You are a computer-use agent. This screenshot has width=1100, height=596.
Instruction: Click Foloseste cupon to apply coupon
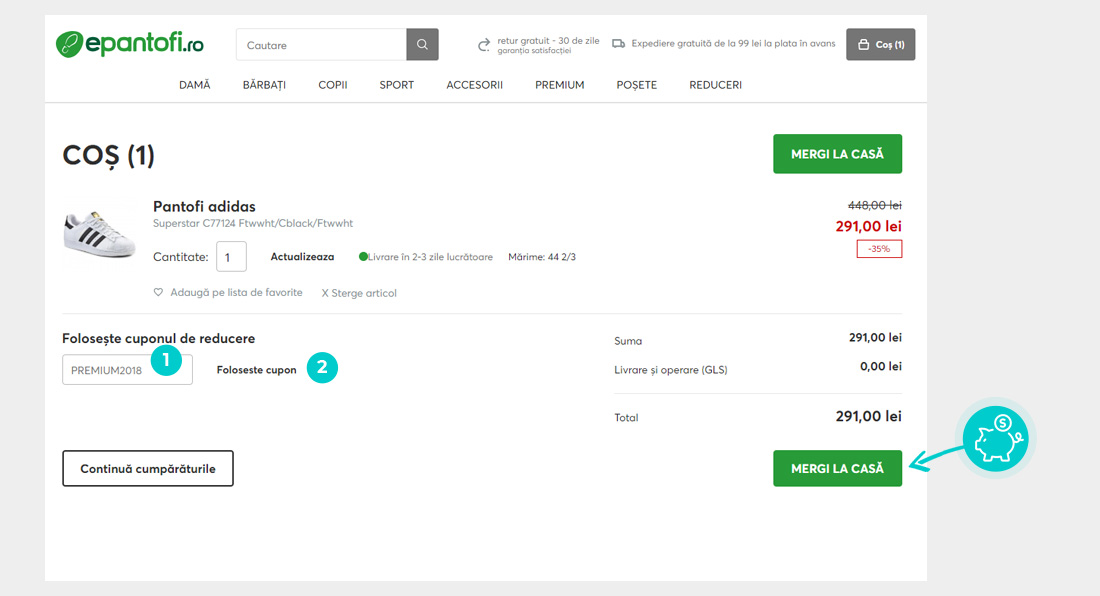pyautogui.click(x=257, y=370)
